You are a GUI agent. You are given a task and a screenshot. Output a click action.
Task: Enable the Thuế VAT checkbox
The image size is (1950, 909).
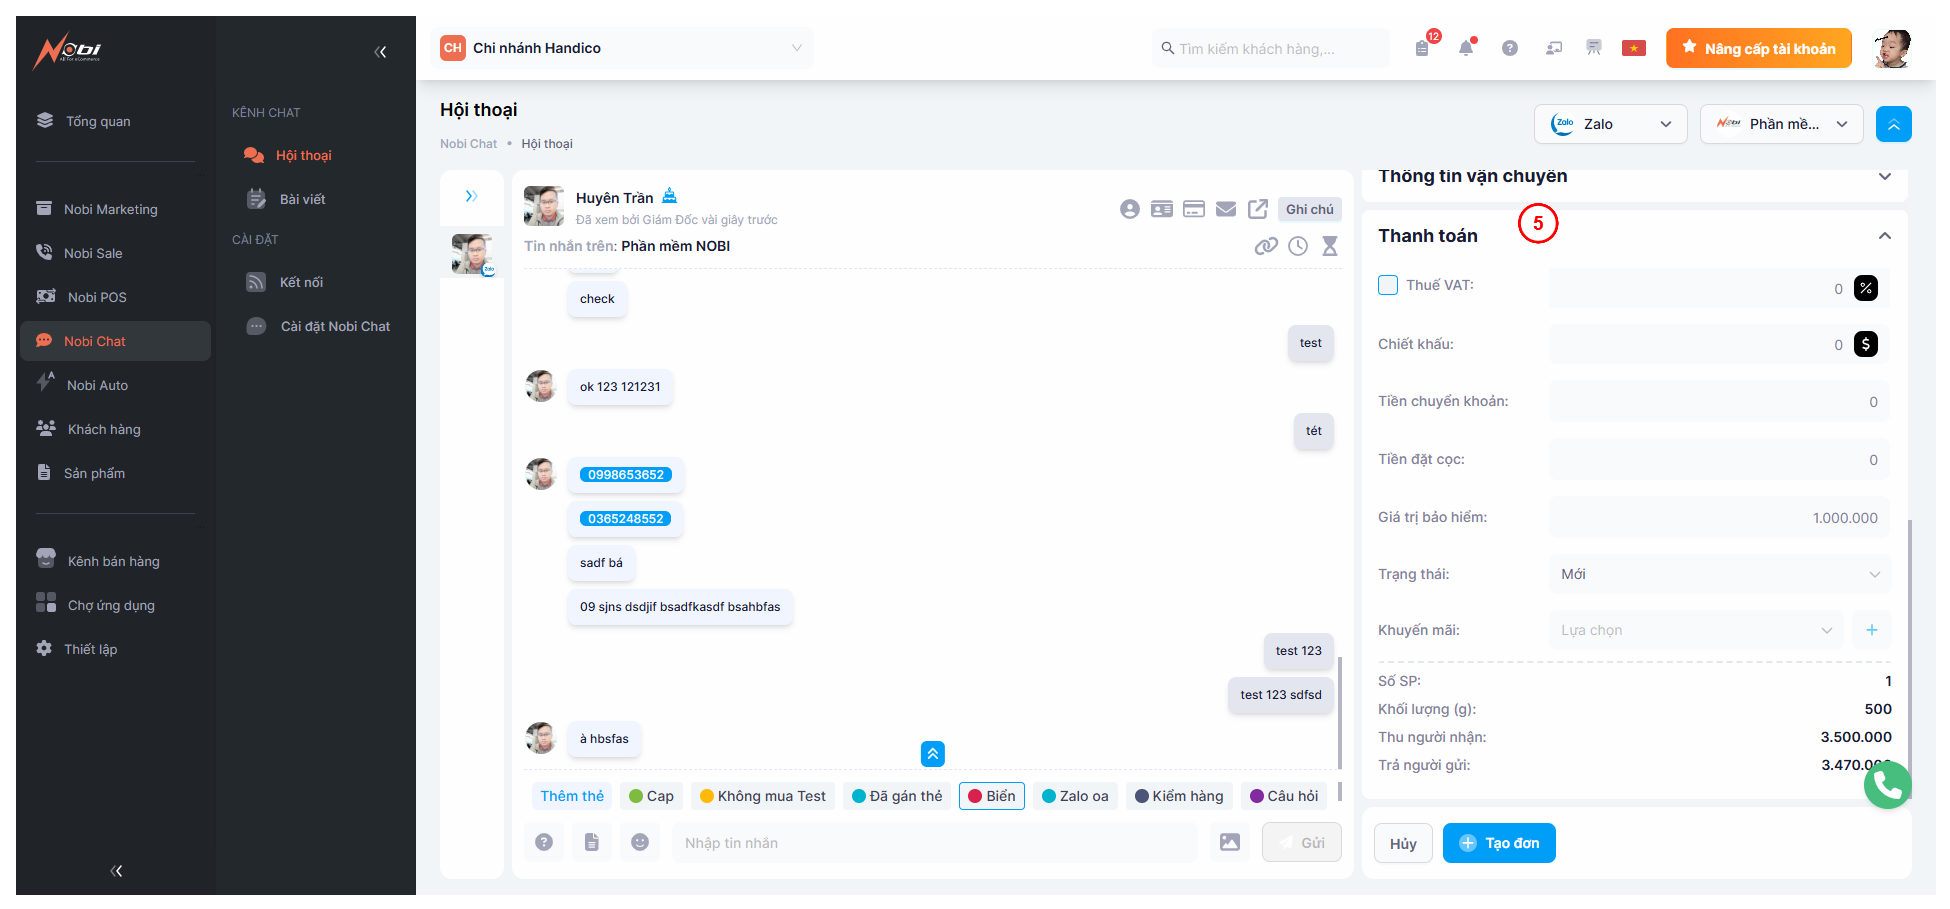point(1388,285)
